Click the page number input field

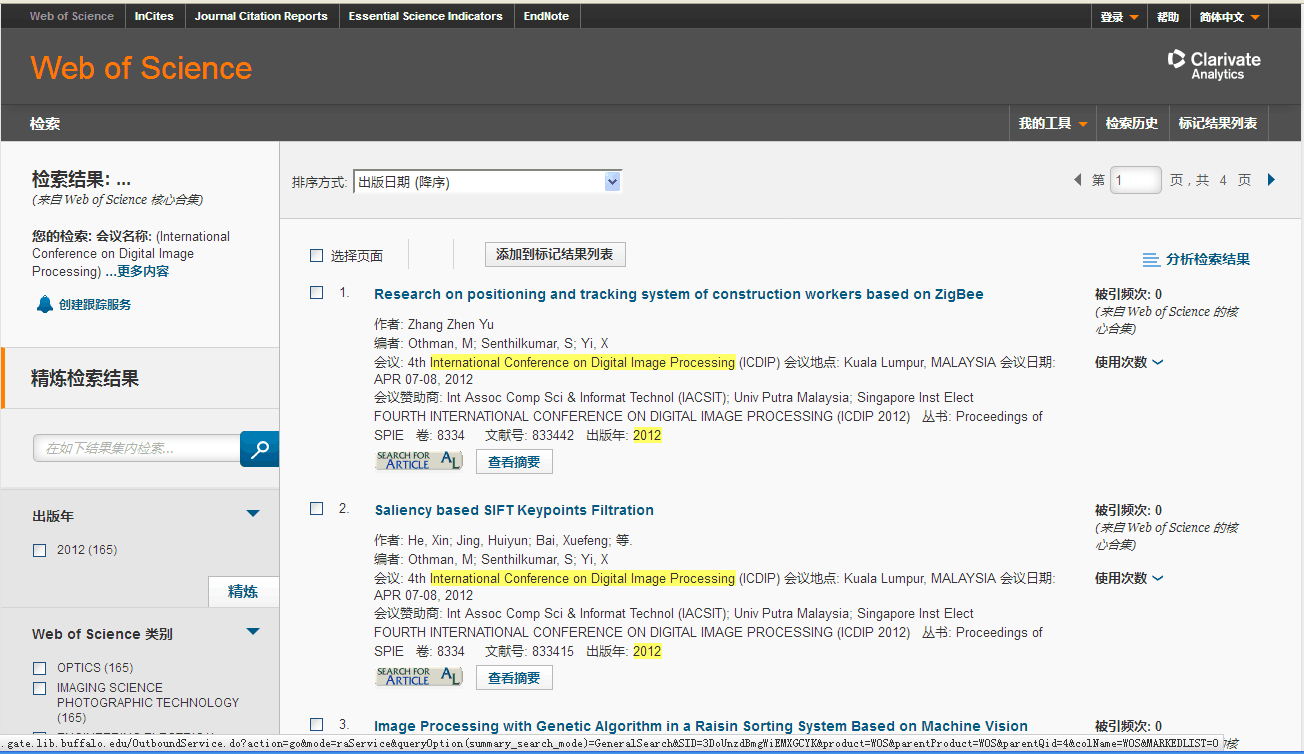(x=1136, y=180)
